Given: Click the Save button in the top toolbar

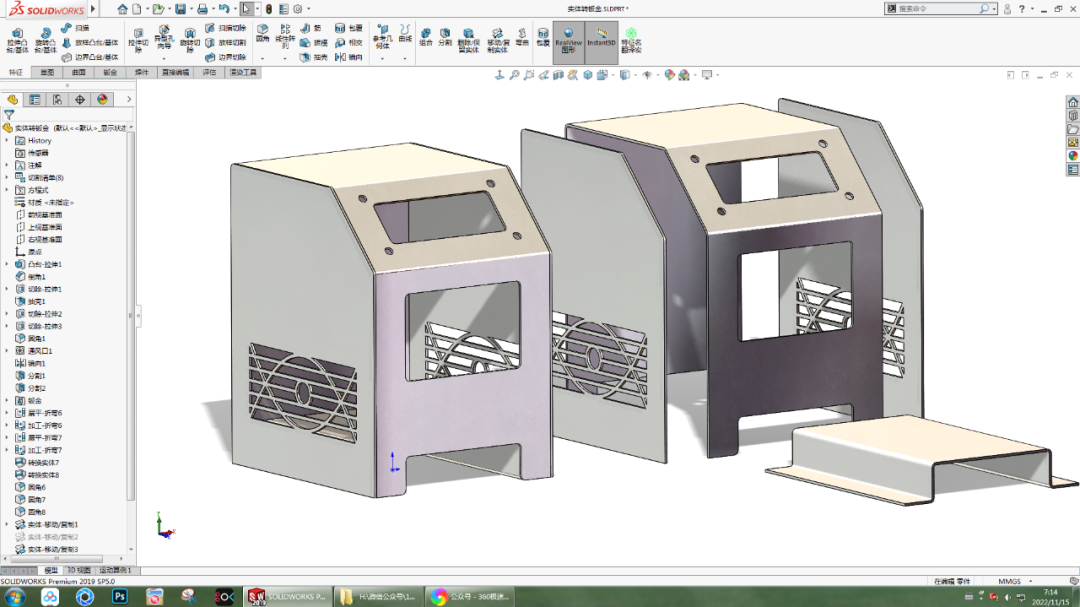Looking at the screenshot, I should point(181,8).
